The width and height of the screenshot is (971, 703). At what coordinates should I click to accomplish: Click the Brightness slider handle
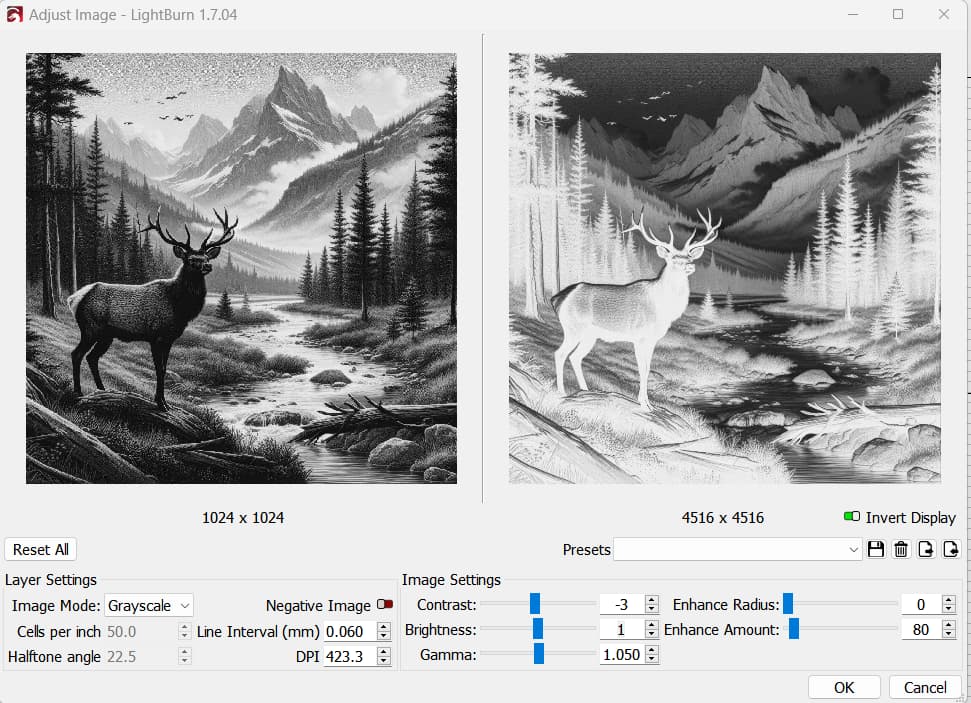538,629
